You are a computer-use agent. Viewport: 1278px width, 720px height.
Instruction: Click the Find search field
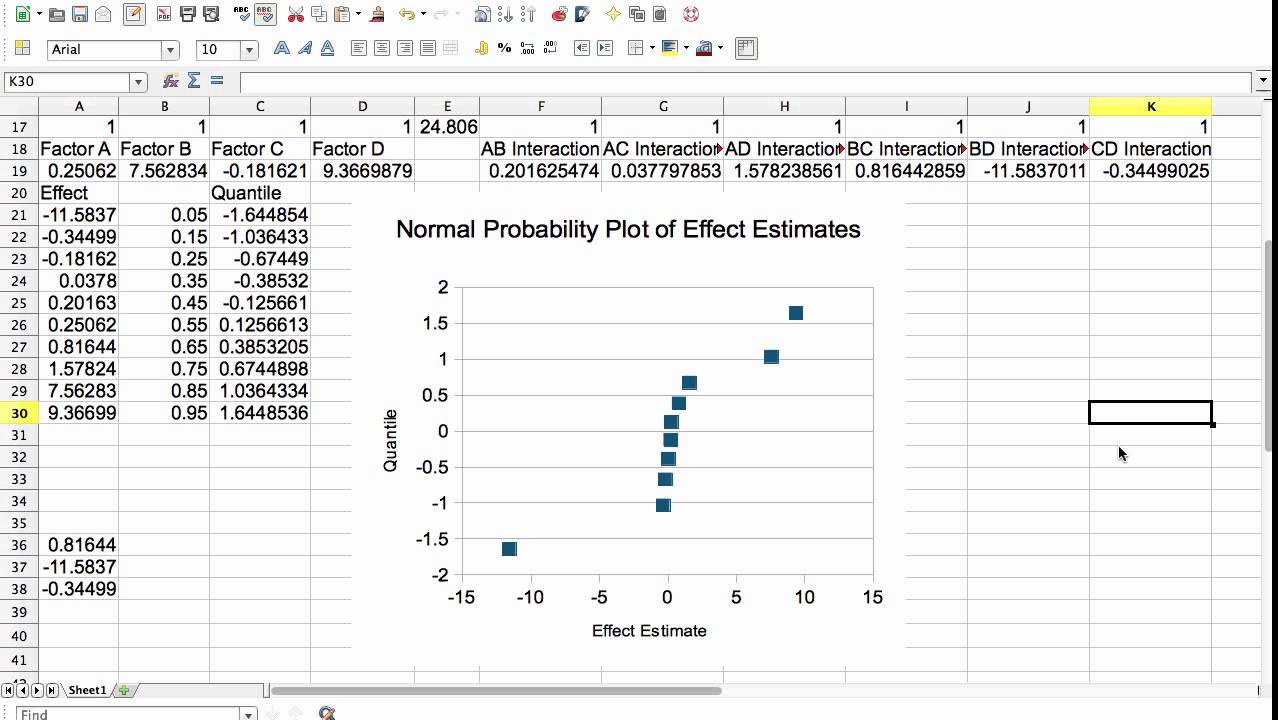coord(128,714)
